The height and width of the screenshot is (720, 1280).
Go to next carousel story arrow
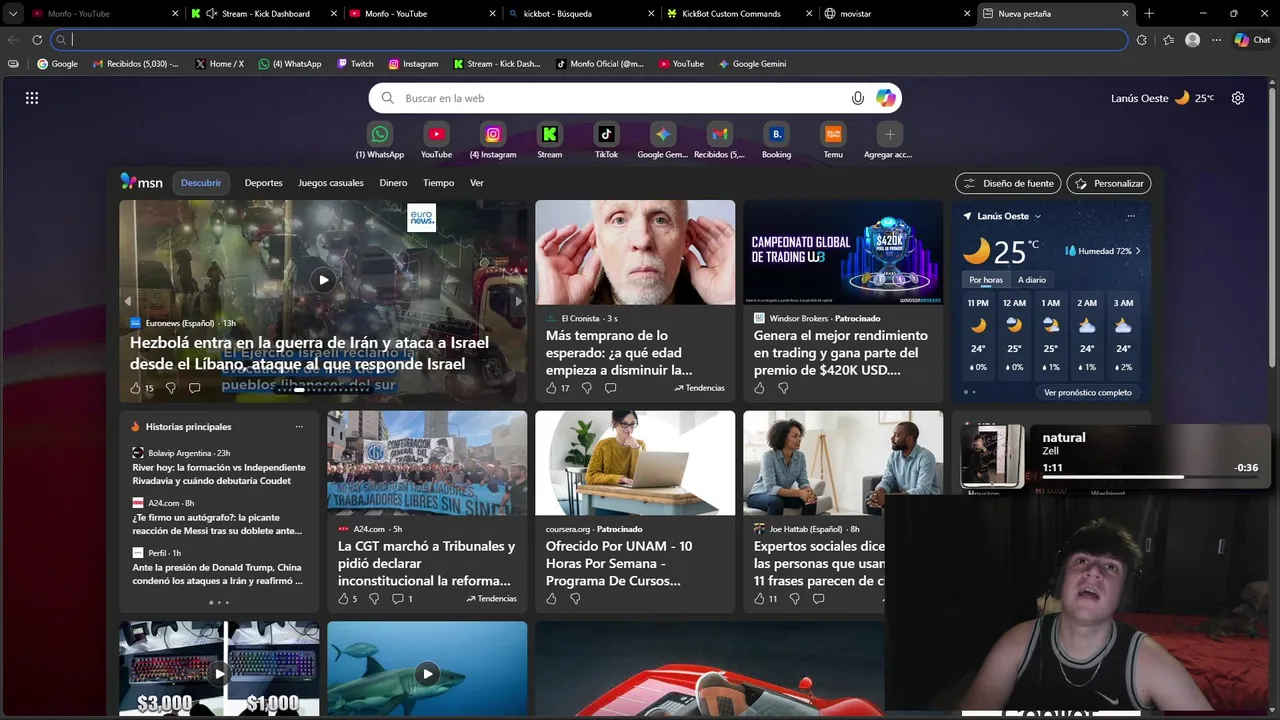pyautogui.click(x=518, y=301)
